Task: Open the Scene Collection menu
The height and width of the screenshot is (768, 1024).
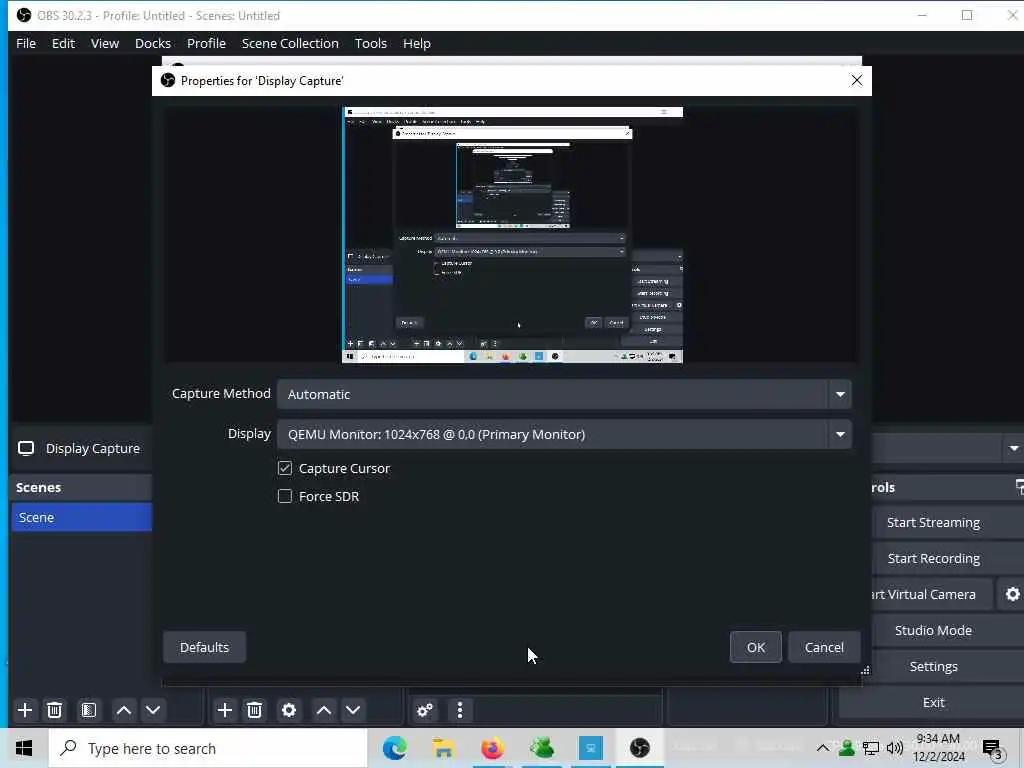Action: (x=290, y=43)
